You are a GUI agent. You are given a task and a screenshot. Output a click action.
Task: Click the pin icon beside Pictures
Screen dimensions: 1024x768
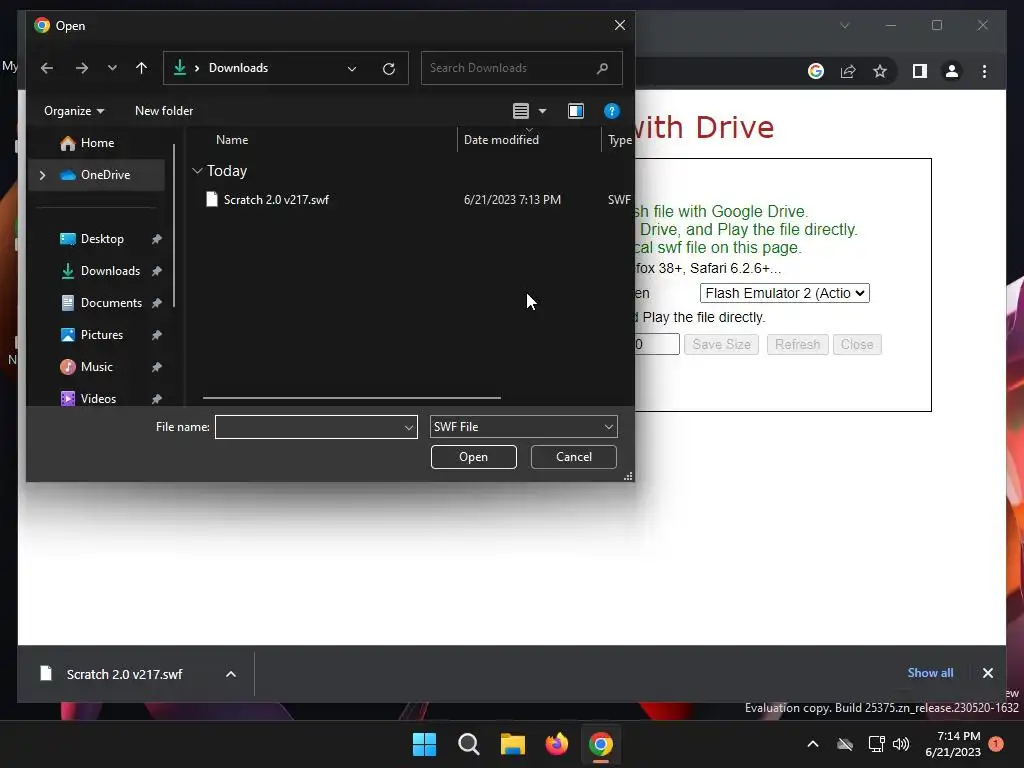coord(157,335)
